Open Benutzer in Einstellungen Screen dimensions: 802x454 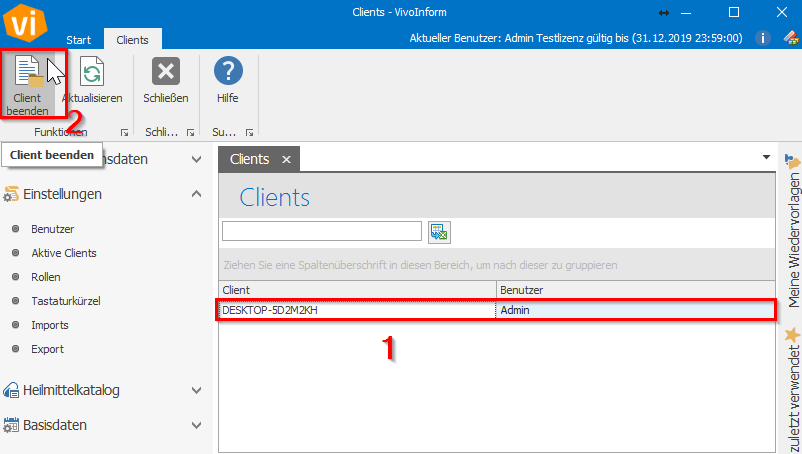click(x=53, y=229)
